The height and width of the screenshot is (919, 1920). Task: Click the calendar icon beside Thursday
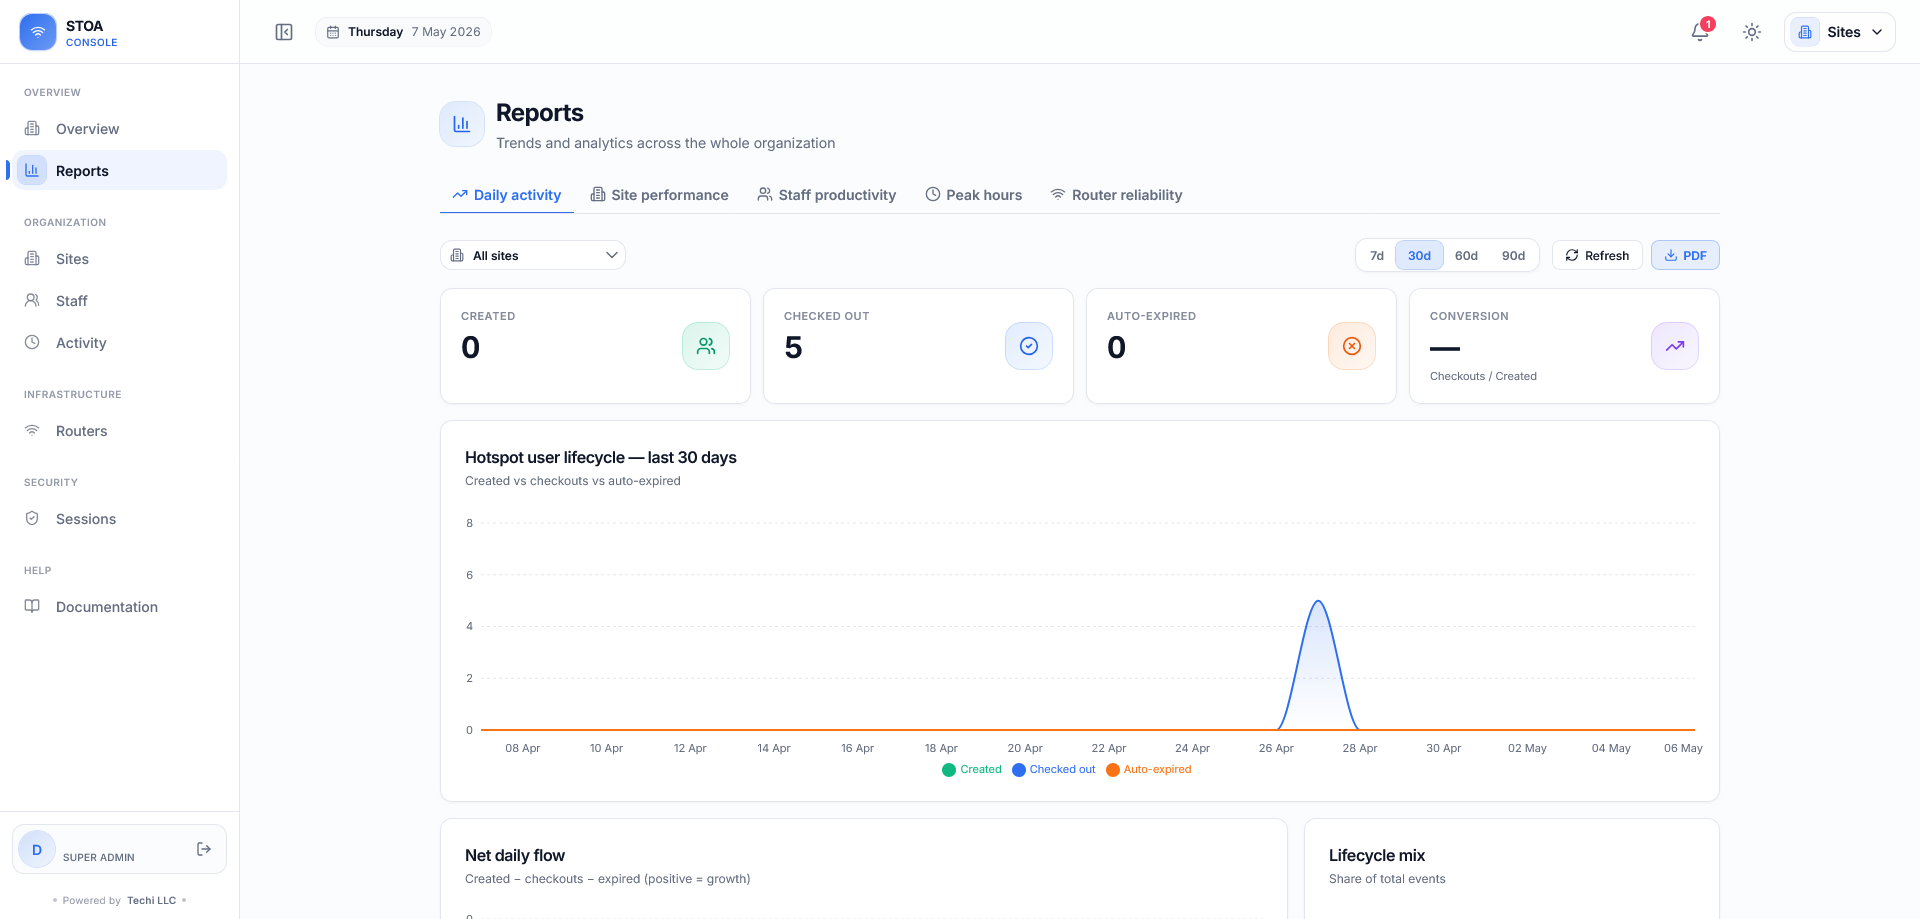pos(333,32)
